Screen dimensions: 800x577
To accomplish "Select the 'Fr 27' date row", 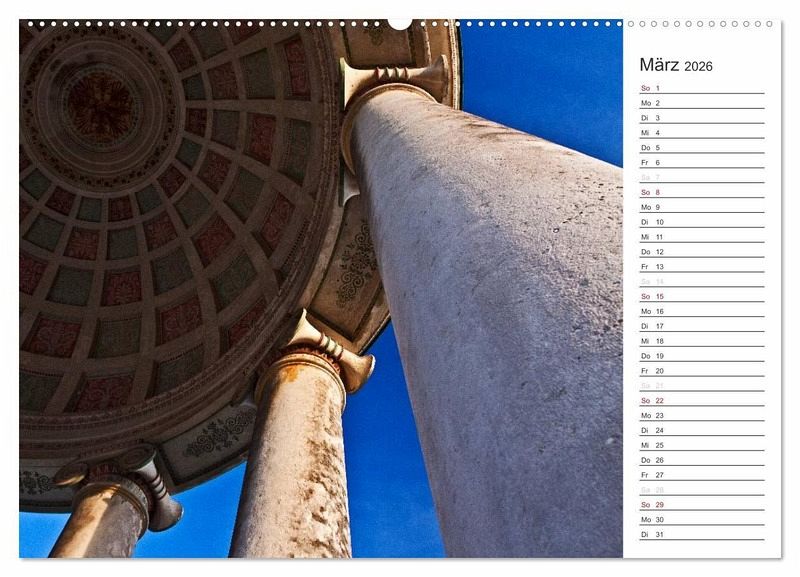I will click(x=702, y=474).
